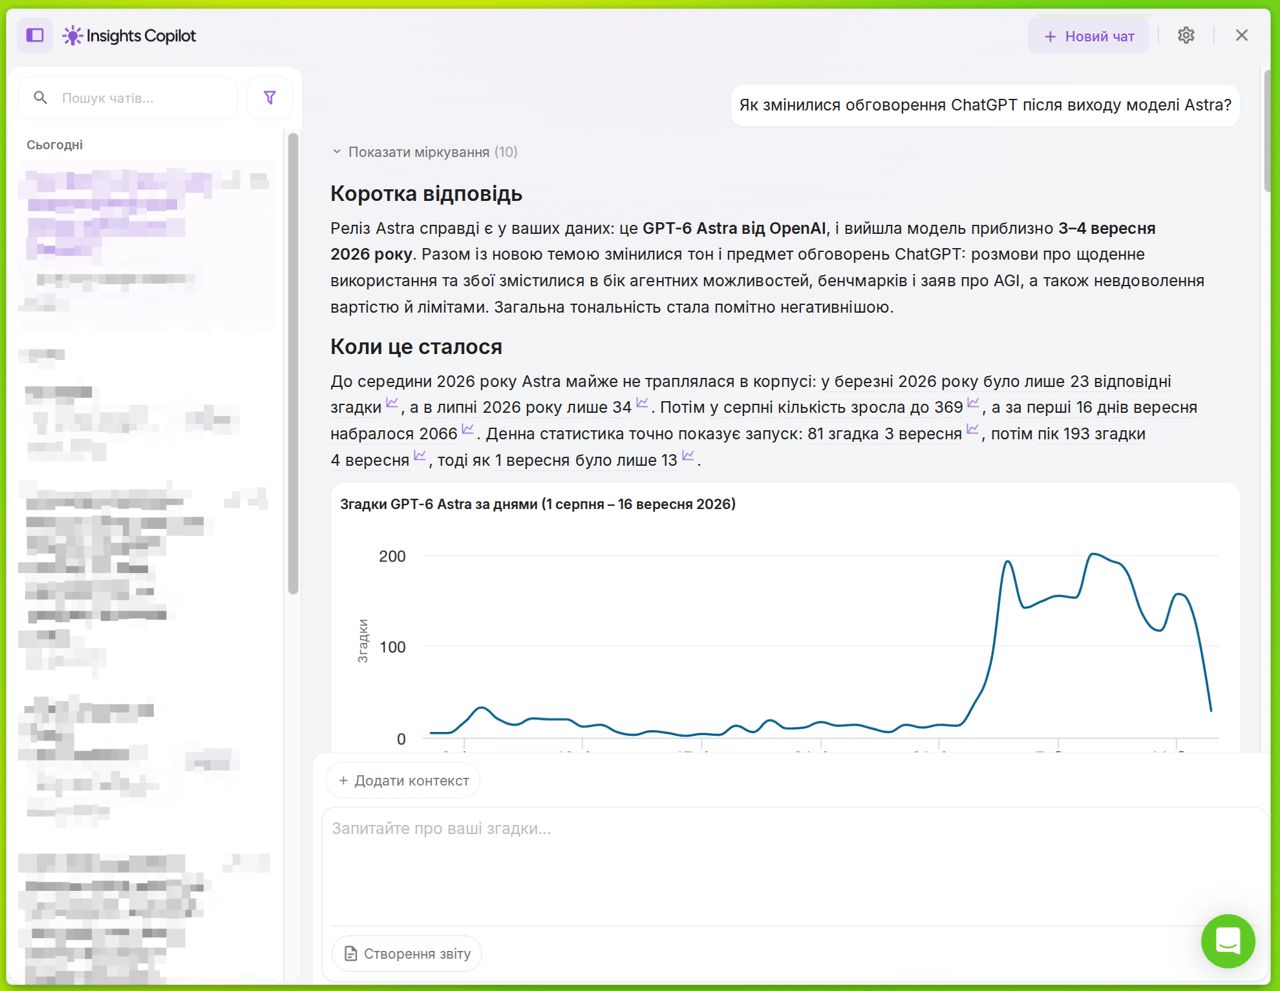Focus the "Пошук чатів..." search field
Screen dimensions: 1280x991
tap(128, 98)
